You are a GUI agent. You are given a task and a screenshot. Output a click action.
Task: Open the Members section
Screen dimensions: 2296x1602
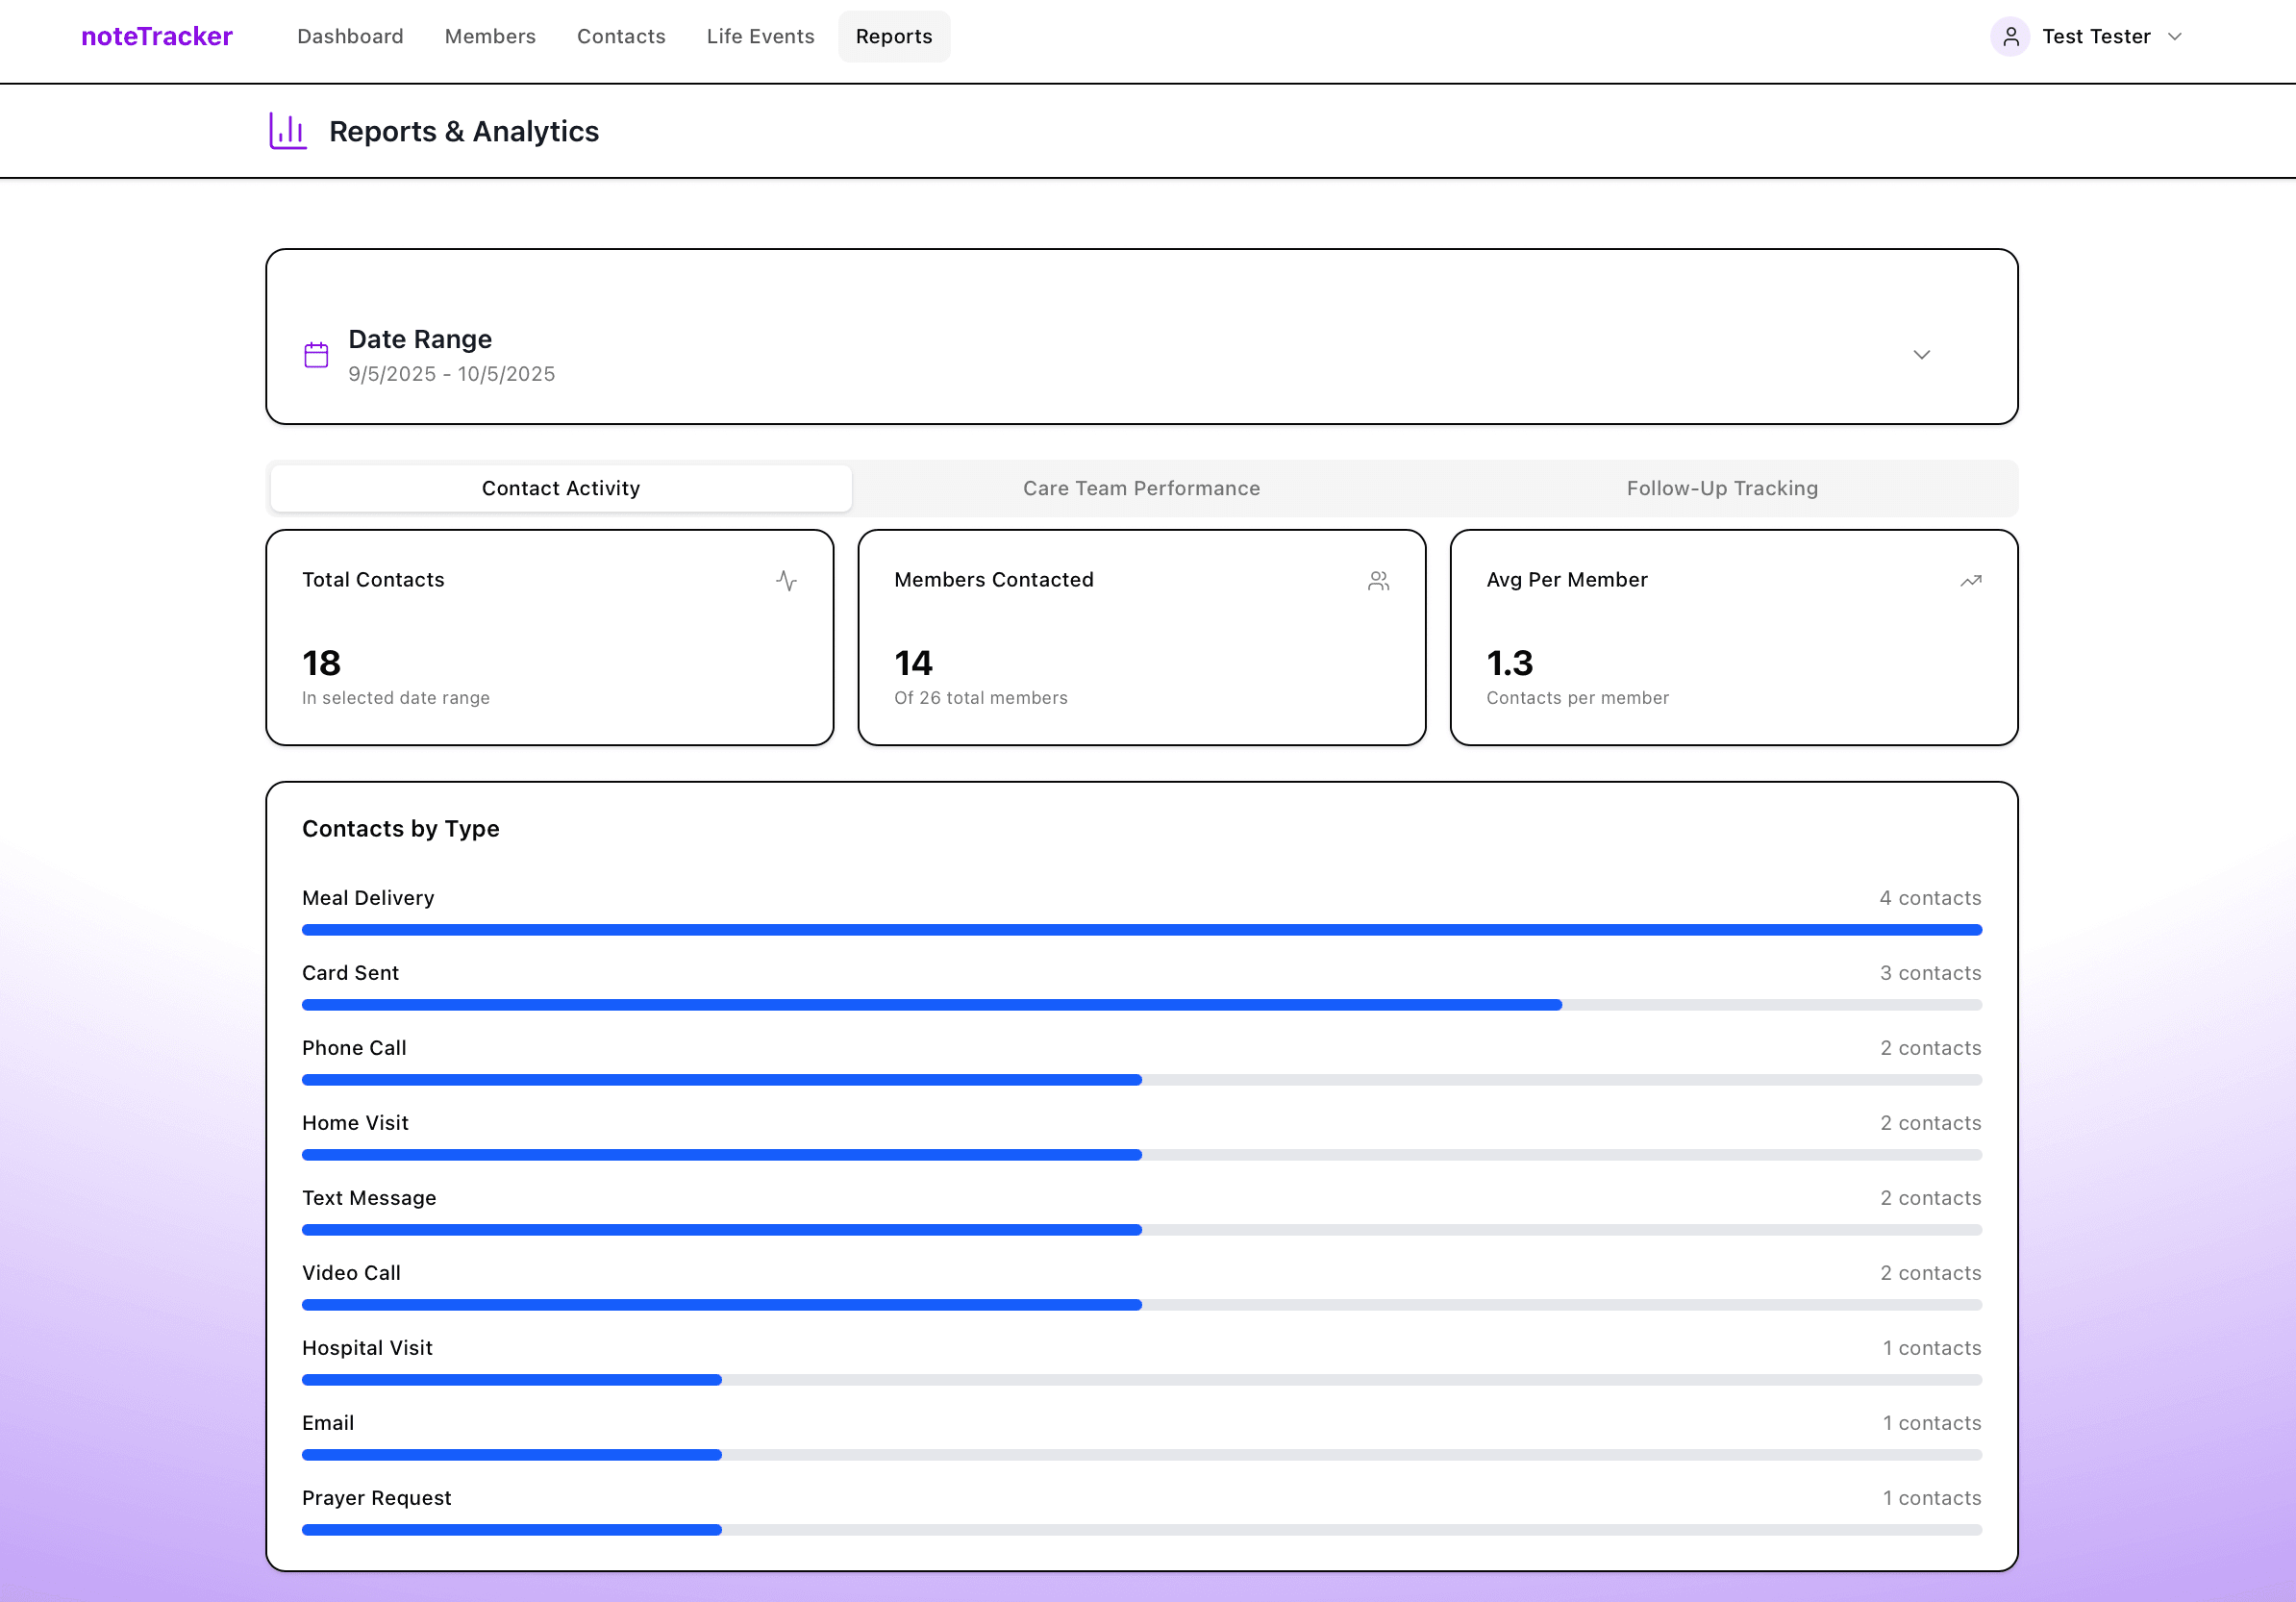[x=489, y=36]
